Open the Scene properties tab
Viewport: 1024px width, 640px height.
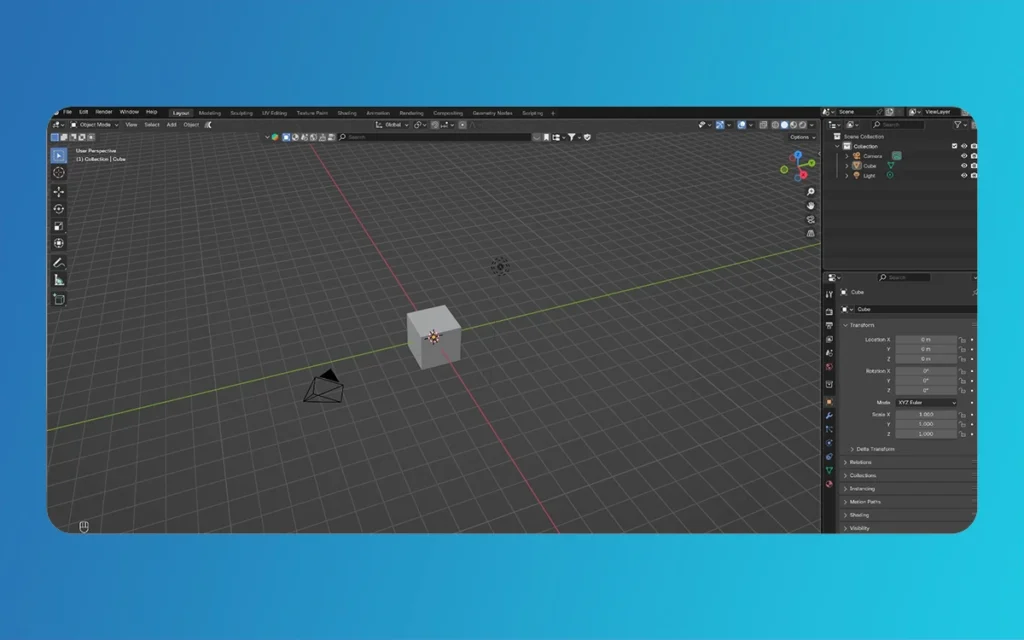[x=829, y=353]
